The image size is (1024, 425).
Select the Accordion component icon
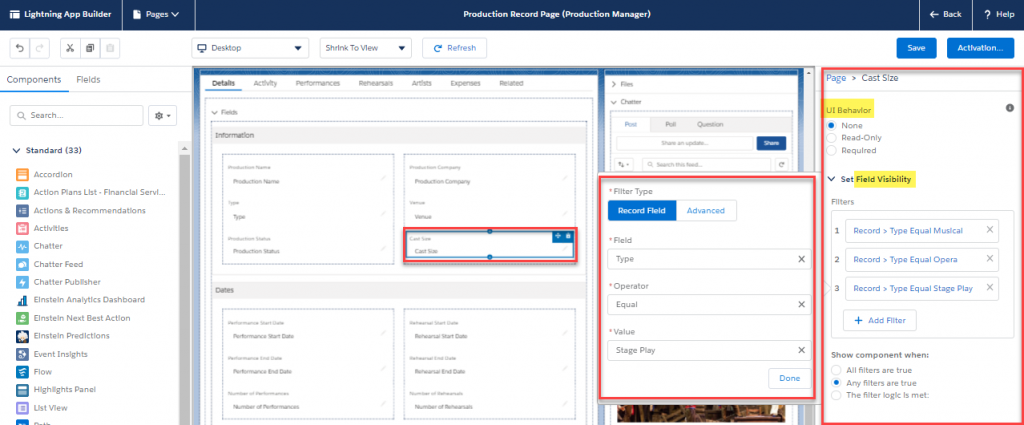point(22,174)
